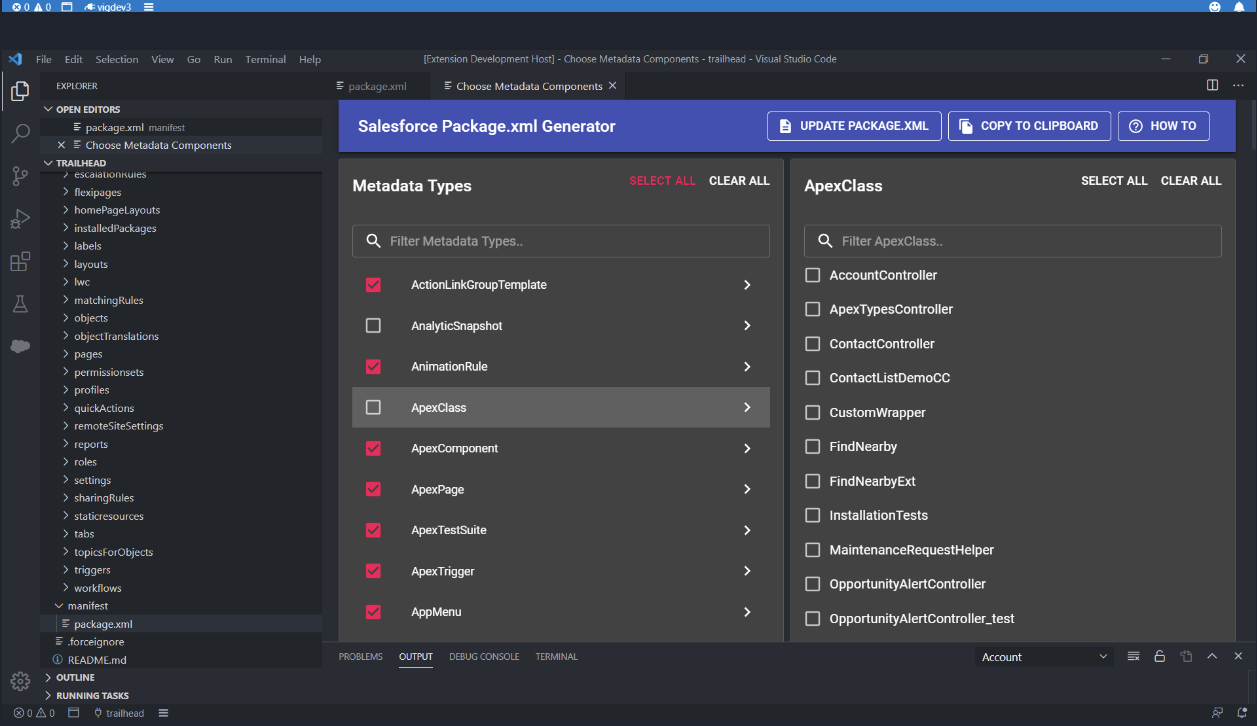
Task: Open the Account output channel dropdown
Action: (1045, 657)
